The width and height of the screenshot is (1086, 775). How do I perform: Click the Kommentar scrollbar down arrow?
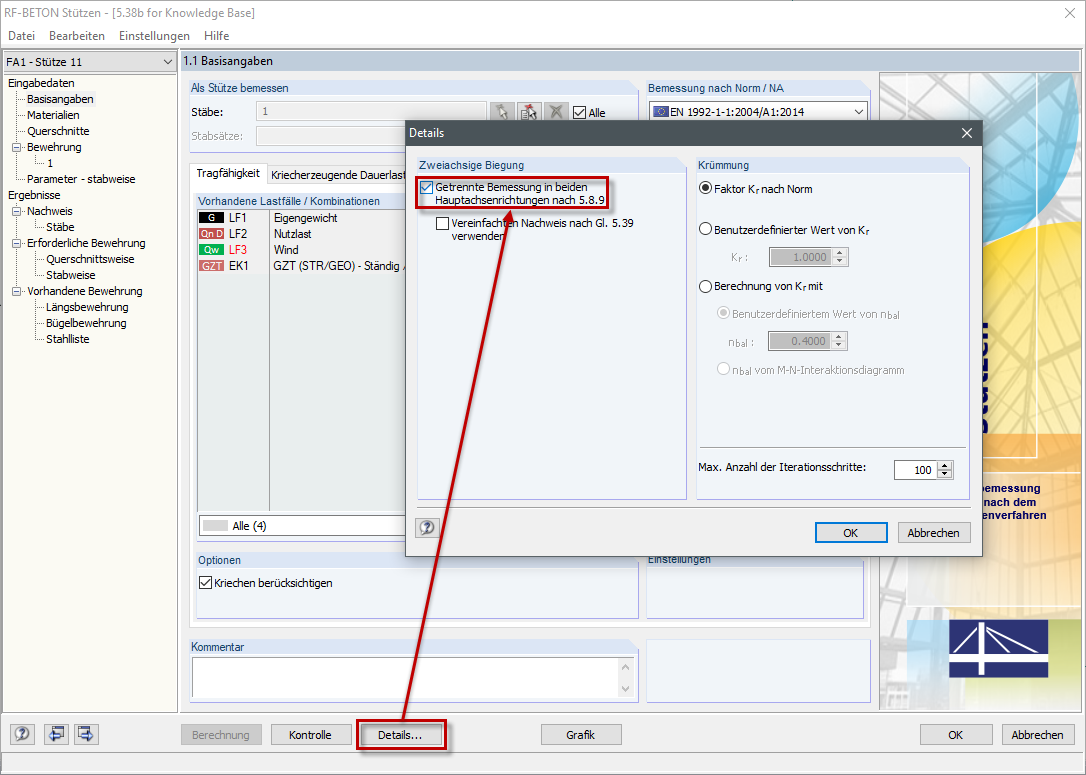[x=625, y=689]
